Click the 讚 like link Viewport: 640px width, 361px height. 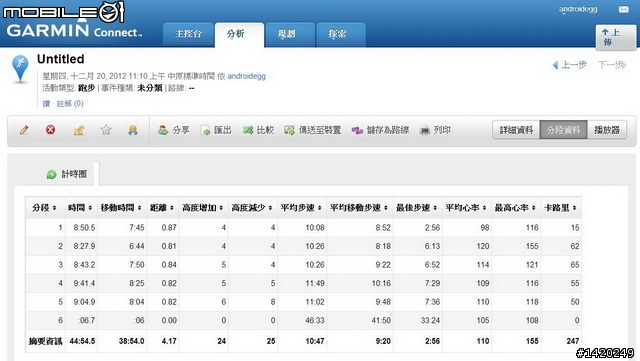coord(46,104)
